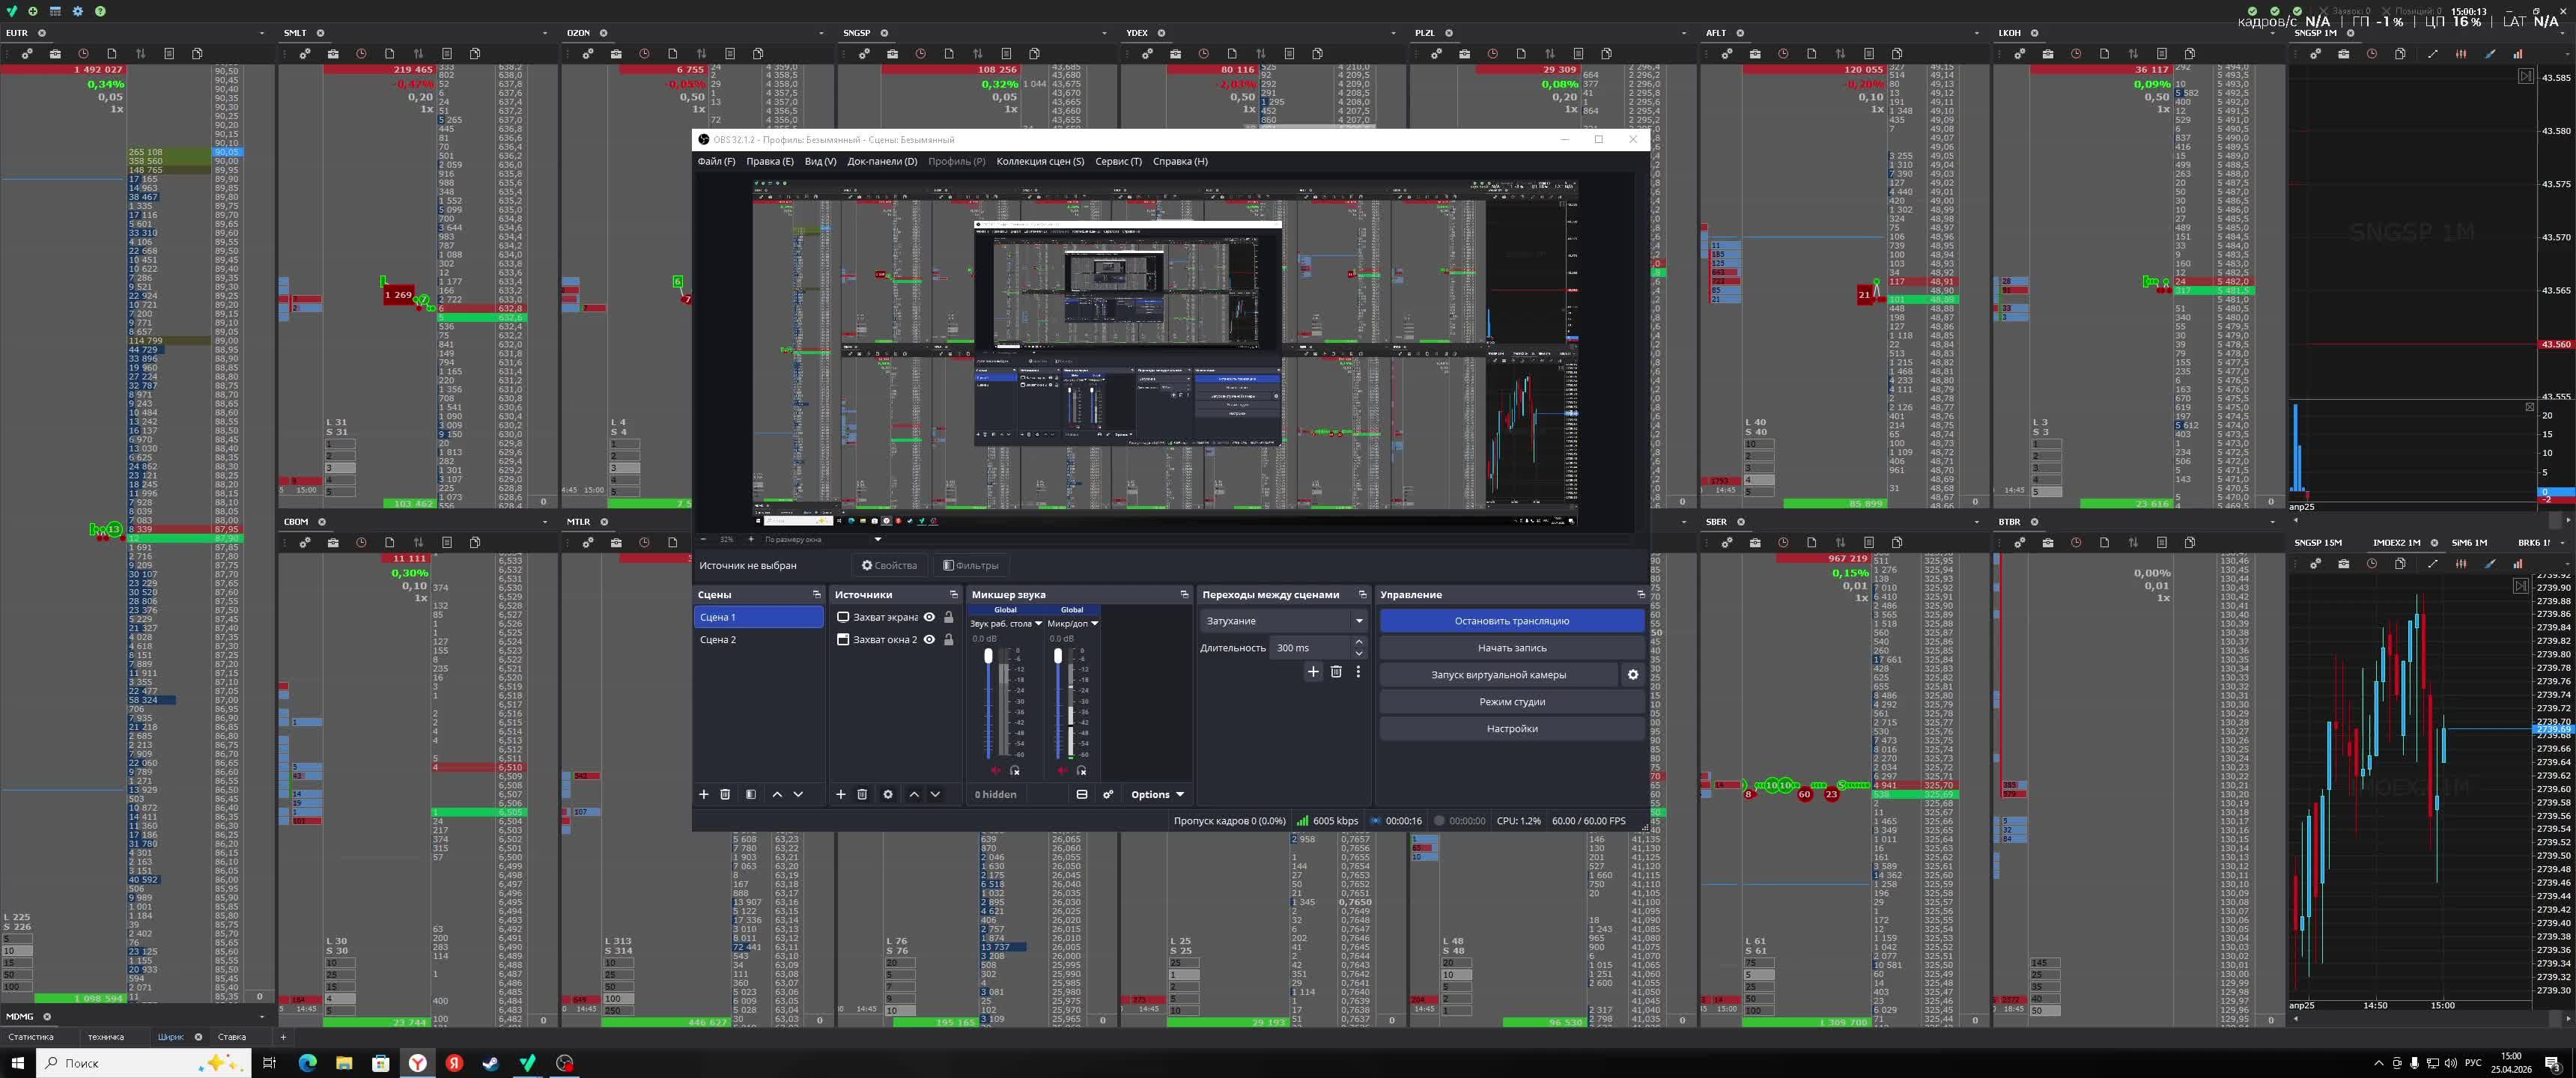Image resolution: width=2576 pixels, height=1078 pixels.
Task: Delete selected scene with trash icon
Action: click(725, 794)
